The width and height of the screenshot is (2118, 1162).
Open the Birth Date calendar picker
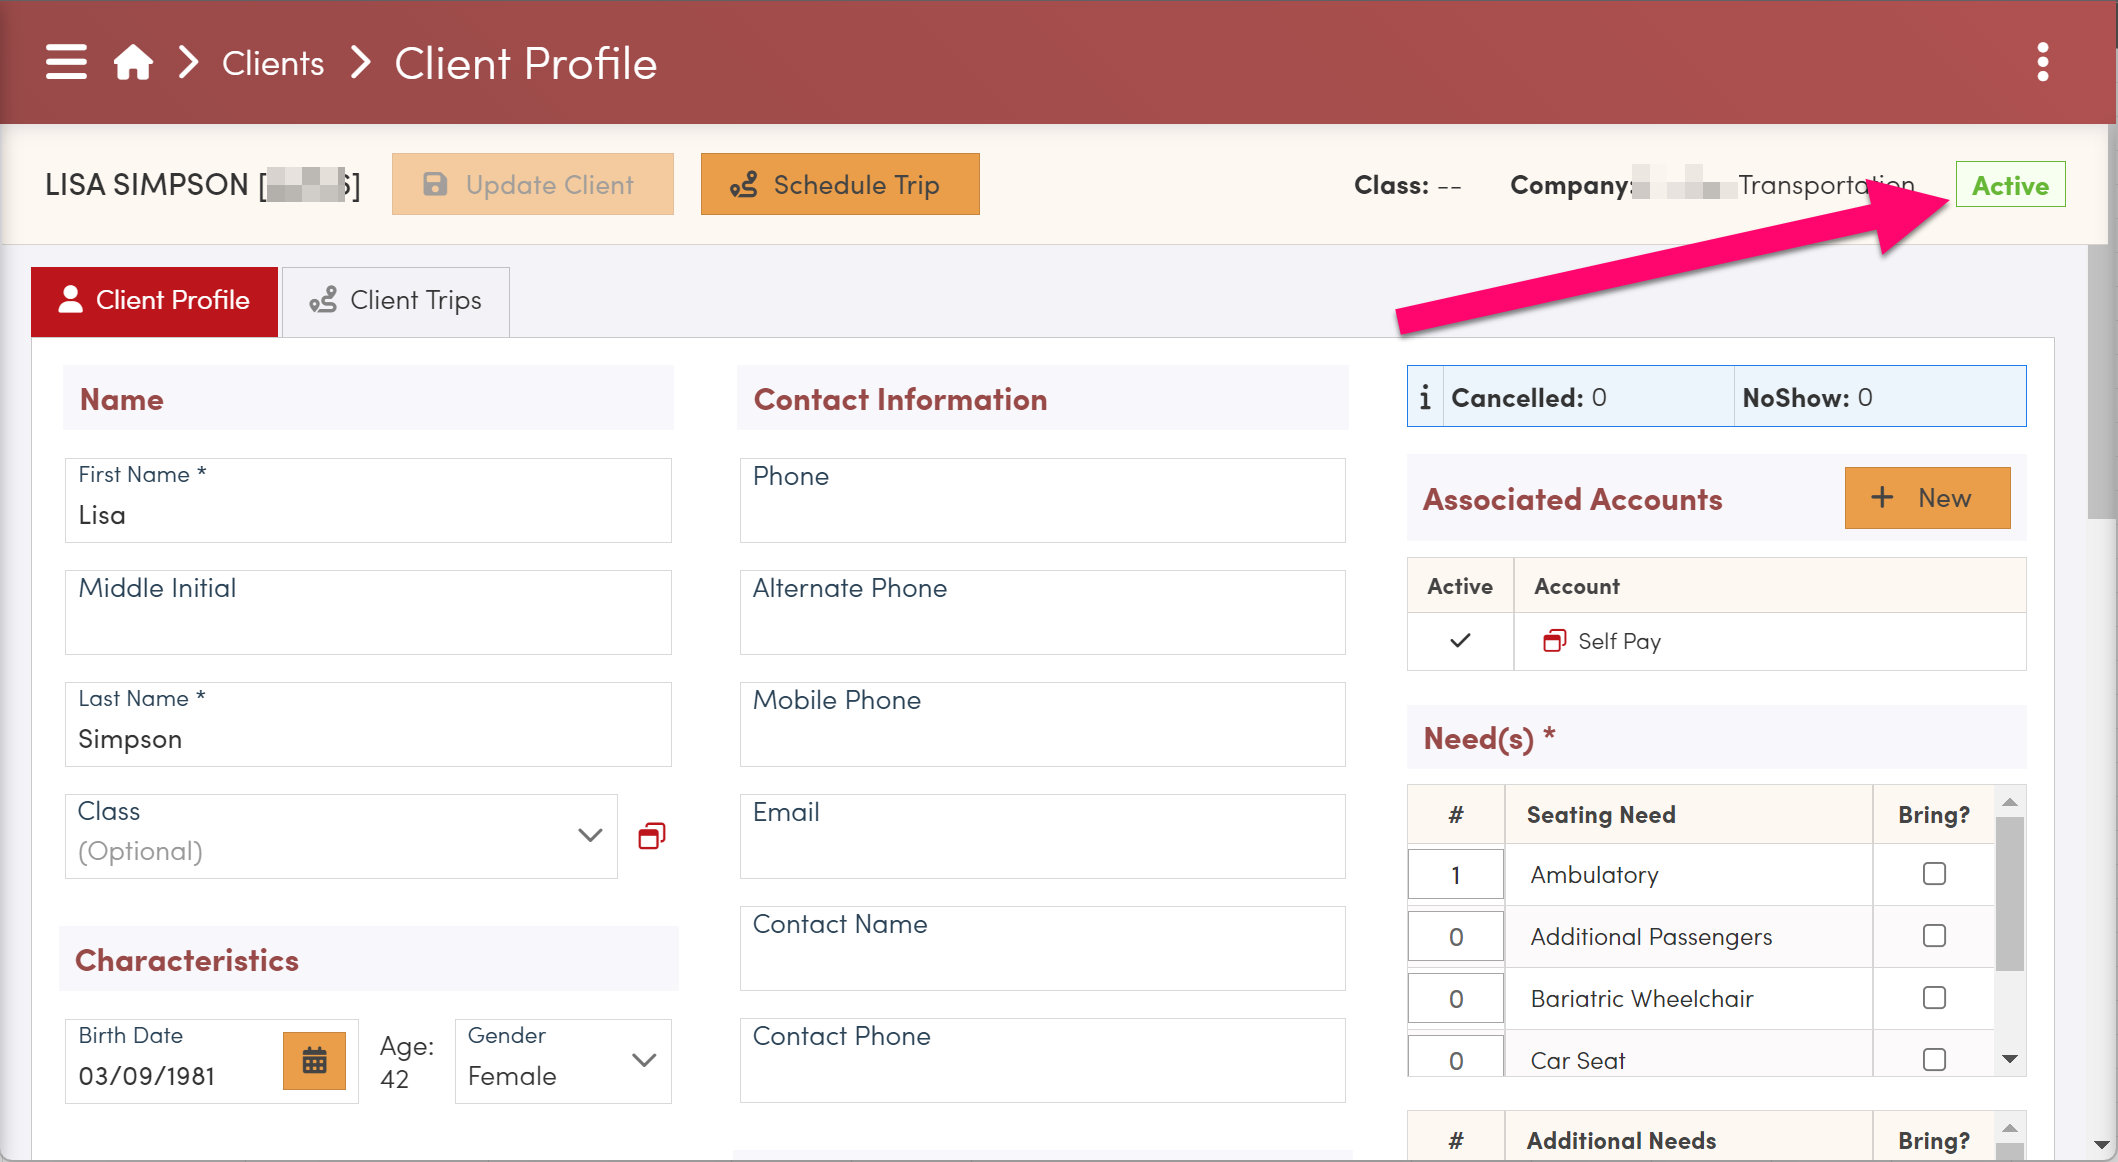coord(314,1060)
